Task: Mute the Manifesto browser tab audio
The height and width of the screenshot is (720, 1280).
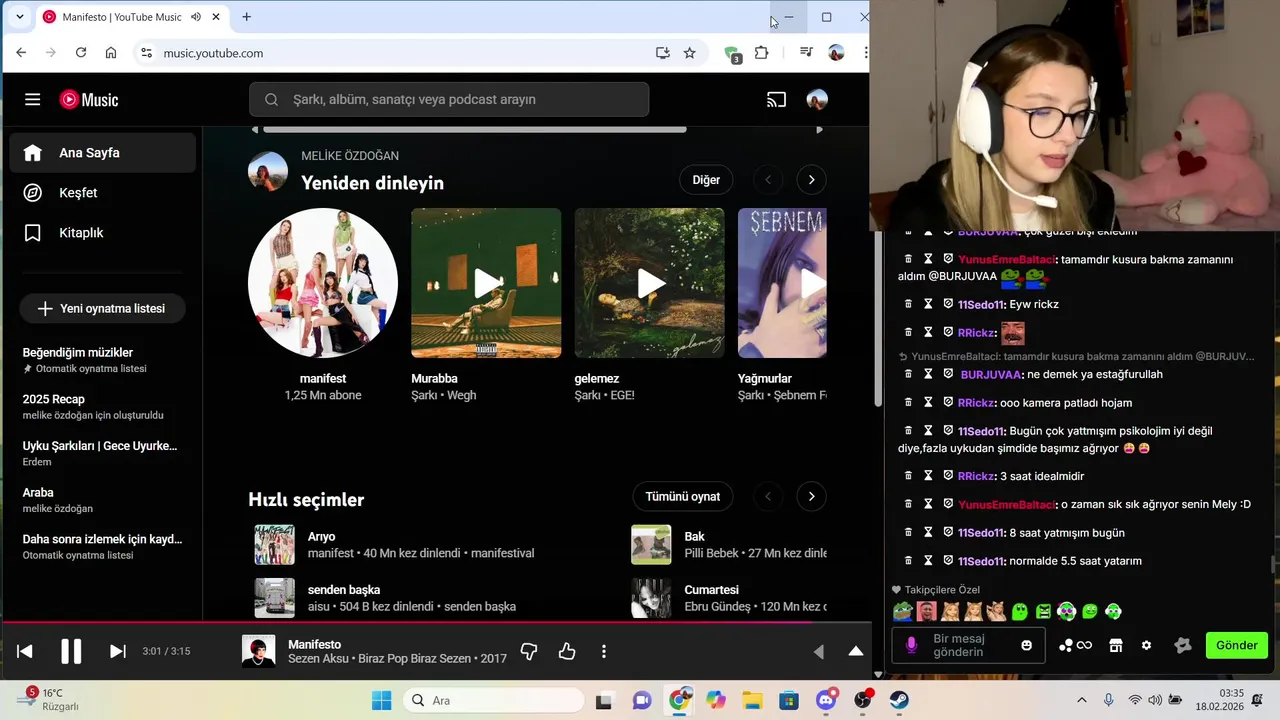Action: [x=196, y=17]
